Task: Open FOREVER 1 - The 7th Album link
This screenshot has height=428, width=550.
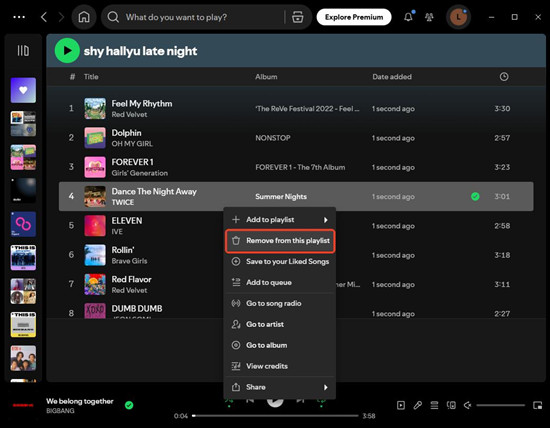Action: pos(300,167)
